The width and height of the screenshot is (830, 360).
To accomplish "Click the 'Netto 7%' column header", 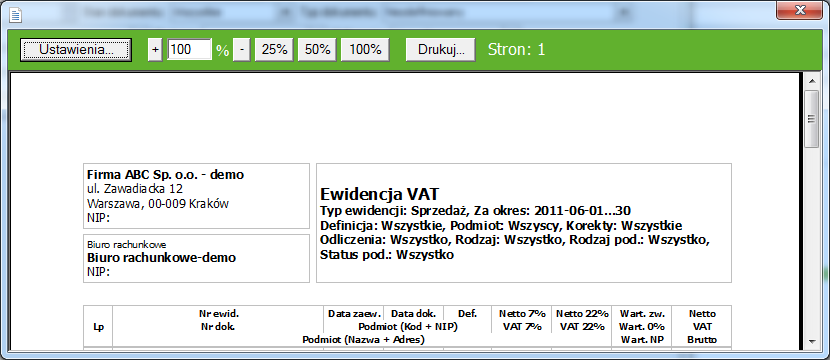I will tap(522, 313).
